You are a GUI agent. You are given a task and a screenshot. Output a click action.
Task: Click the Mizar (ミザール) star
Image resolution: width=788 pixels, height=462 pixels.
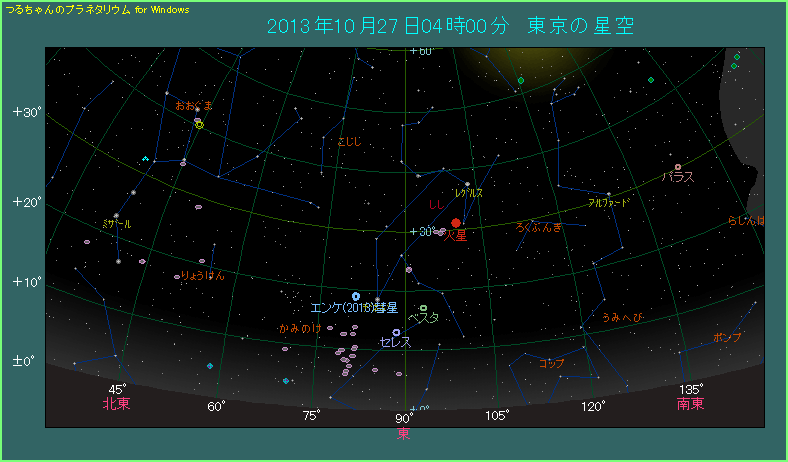(x=117, y=215)
